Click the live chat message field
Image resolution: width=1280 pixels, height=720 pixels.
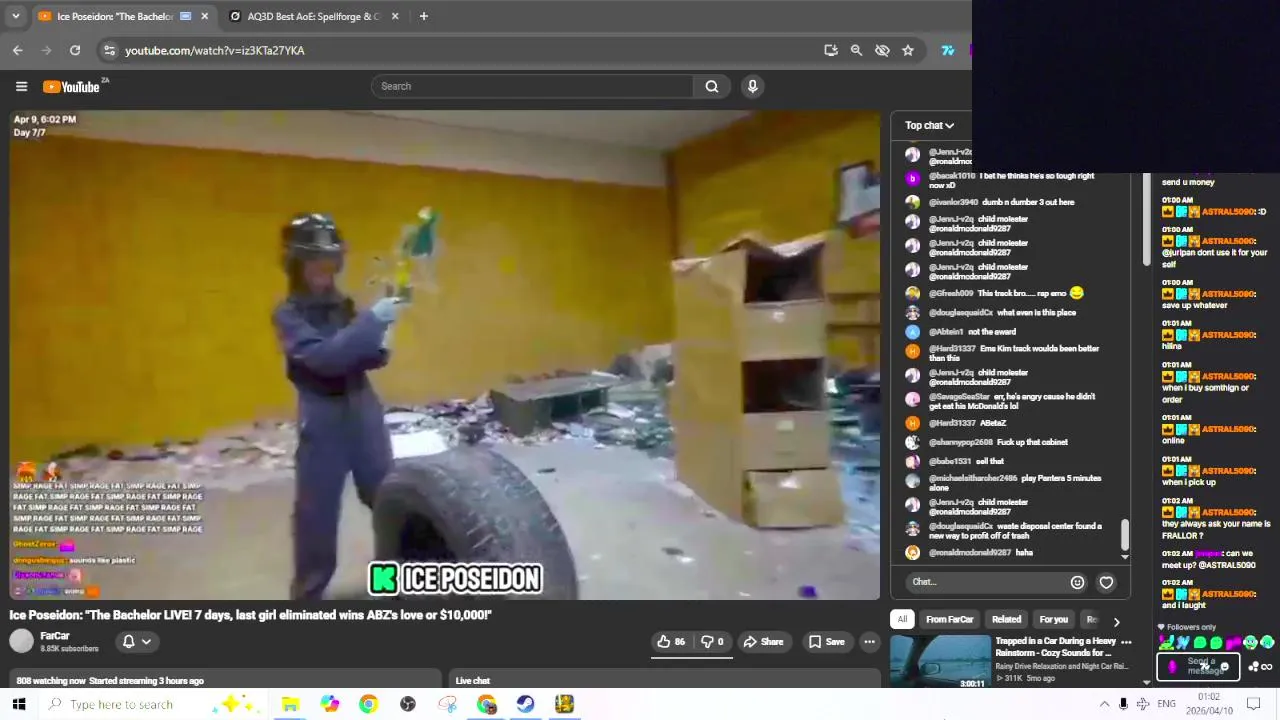[x=984, y=582]
